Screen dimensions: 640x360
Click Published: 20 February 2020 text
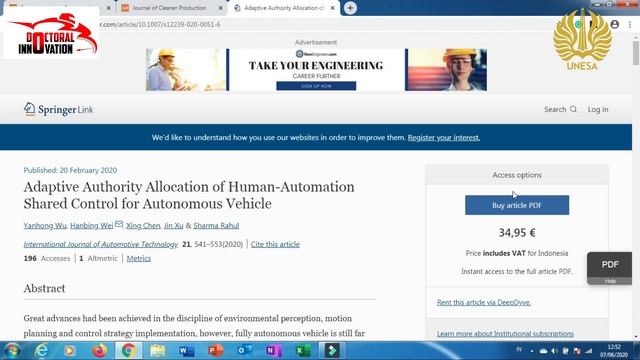[70, 170]
